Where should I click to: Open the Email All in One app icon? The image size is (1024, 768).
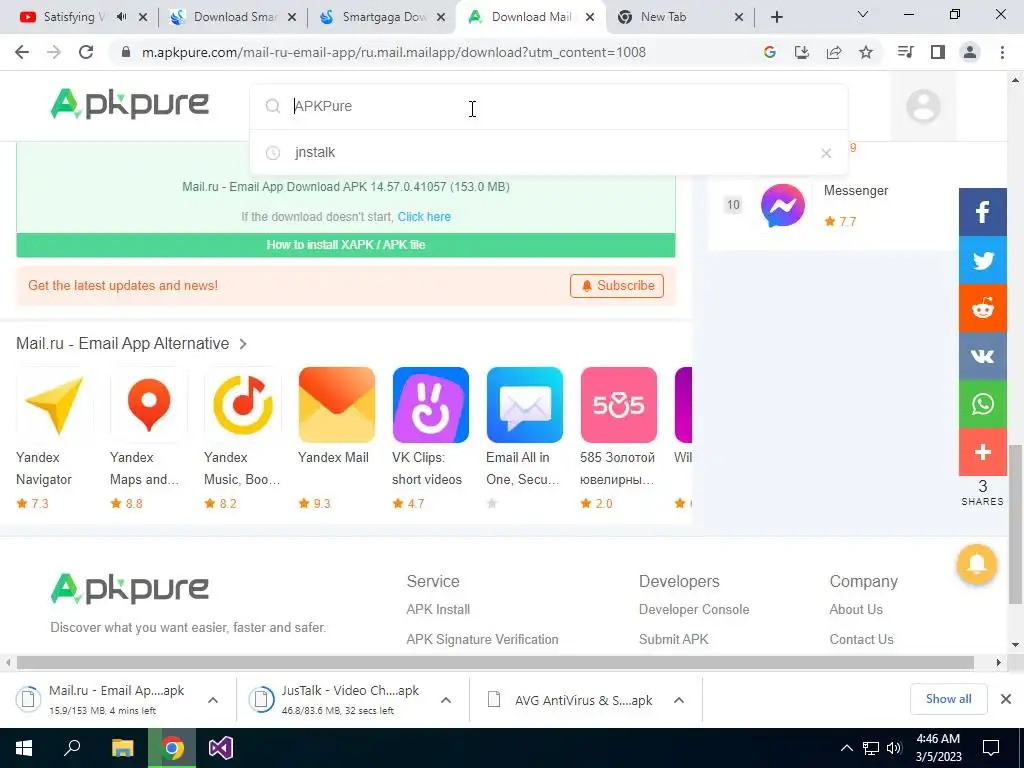coord(524,405)
